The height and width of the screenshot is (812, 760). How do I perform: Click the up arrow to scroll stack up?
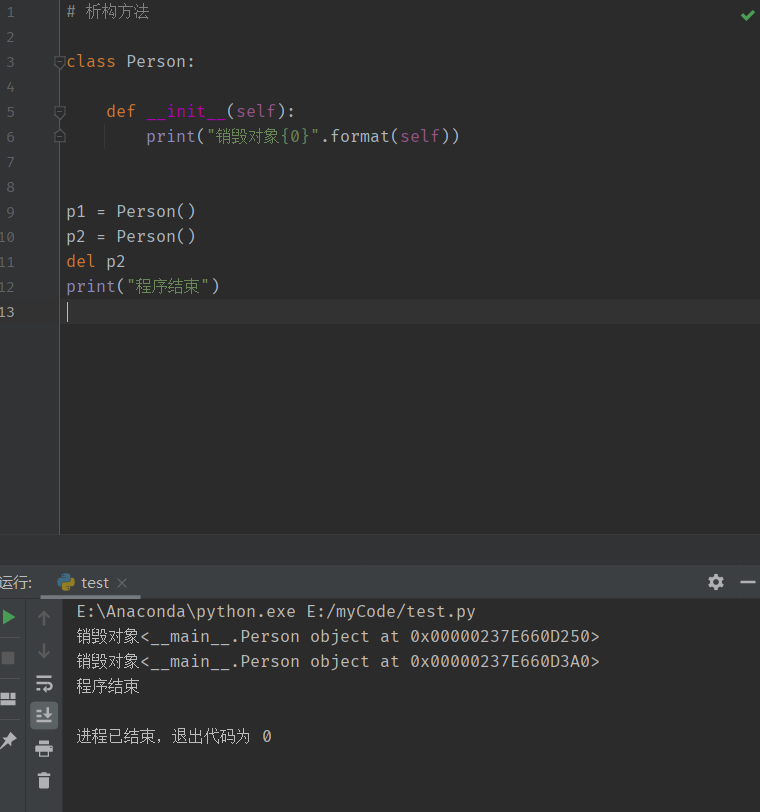coord(44,617)
